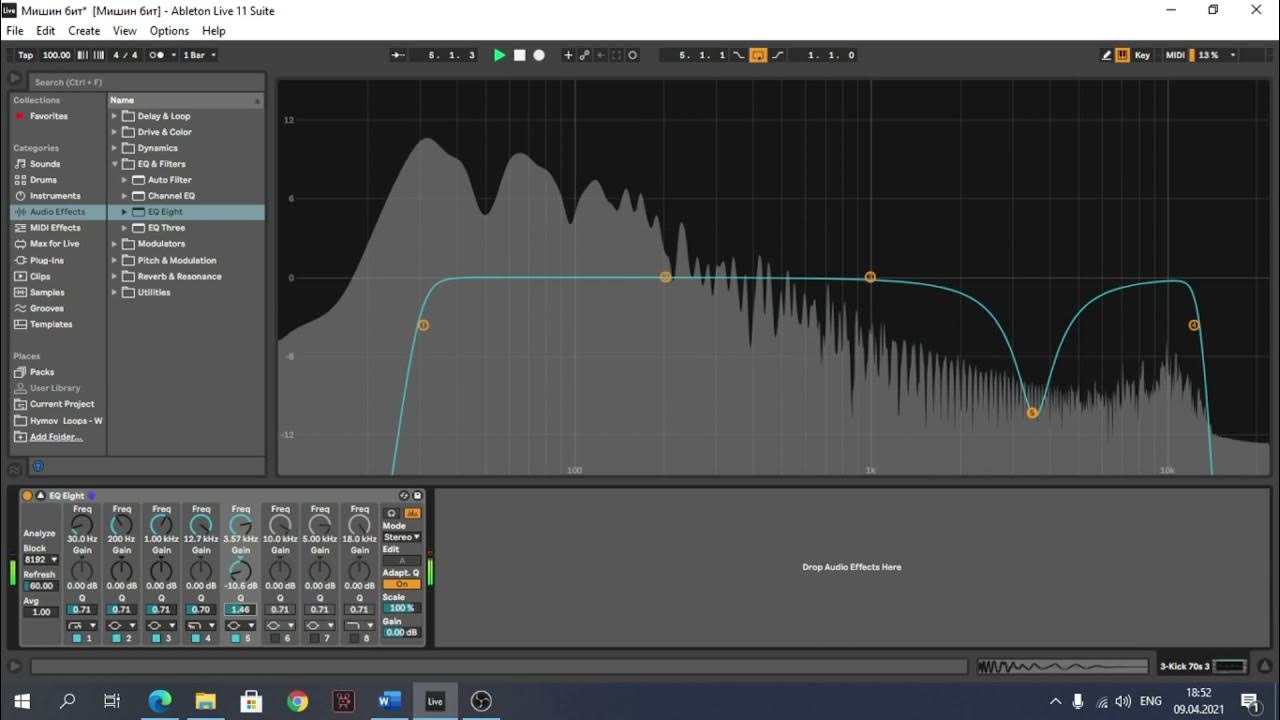Toggle EQ band 1 activator
Screen dimensions: 1280x720
click(77, 638)
